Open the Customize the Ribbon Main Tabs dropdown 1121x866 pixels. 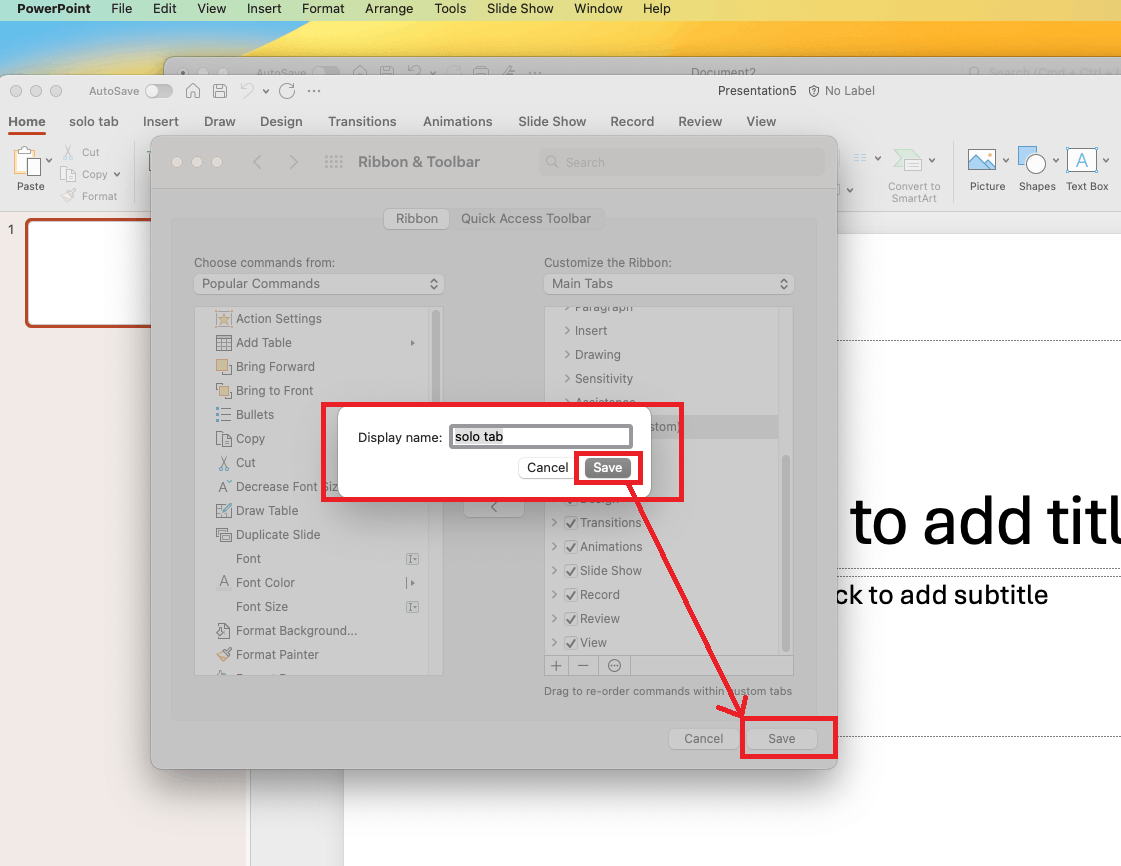pos(668,284)
